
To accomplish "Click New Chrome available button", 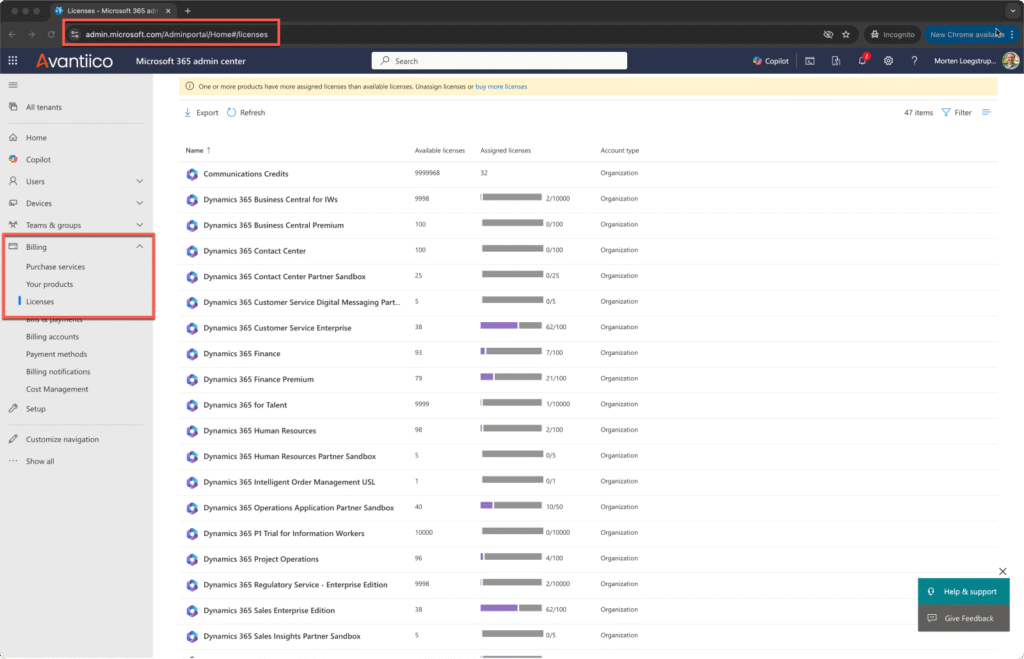I will [x=966, y=34].
